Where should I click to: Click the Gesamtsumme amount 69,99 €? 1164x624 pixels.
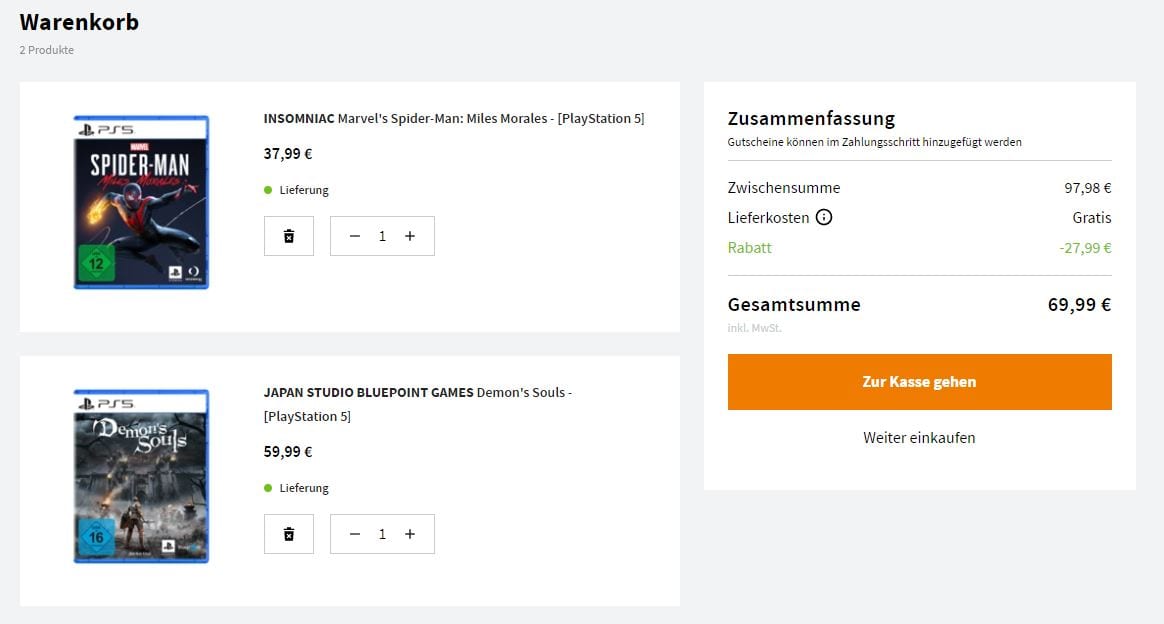(1079, 305)
